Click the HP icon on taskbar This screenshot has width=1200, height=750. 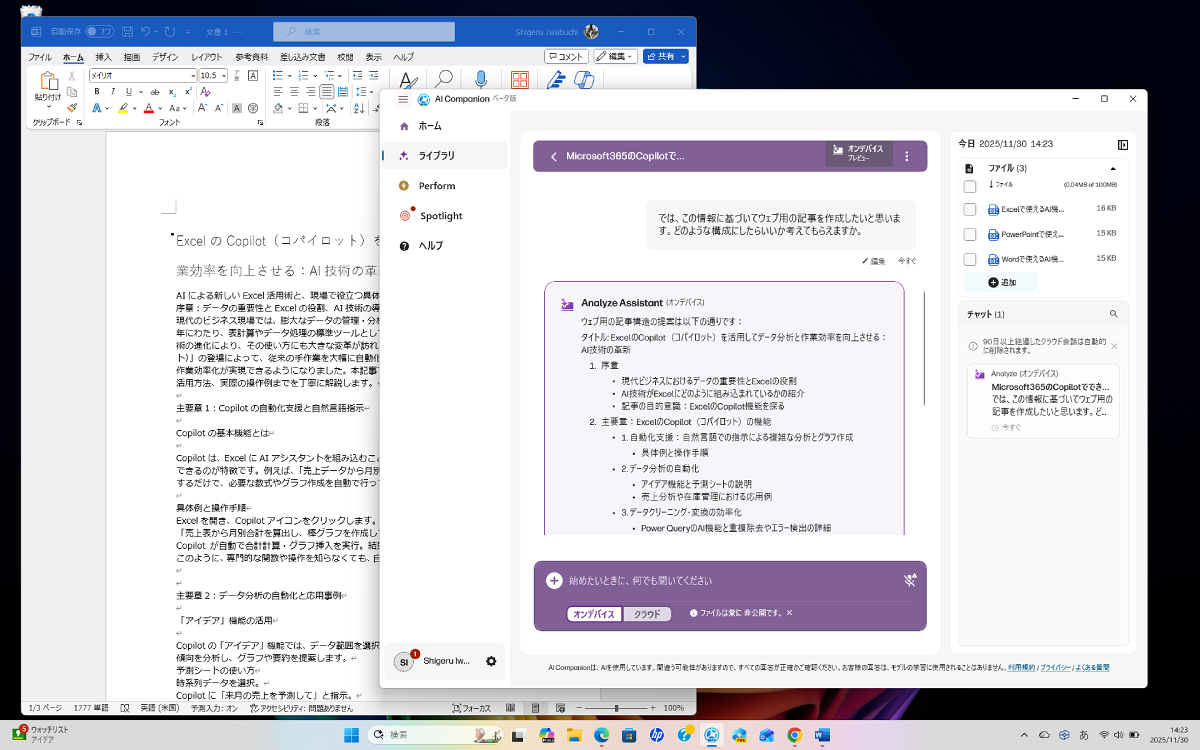(657, 735)
